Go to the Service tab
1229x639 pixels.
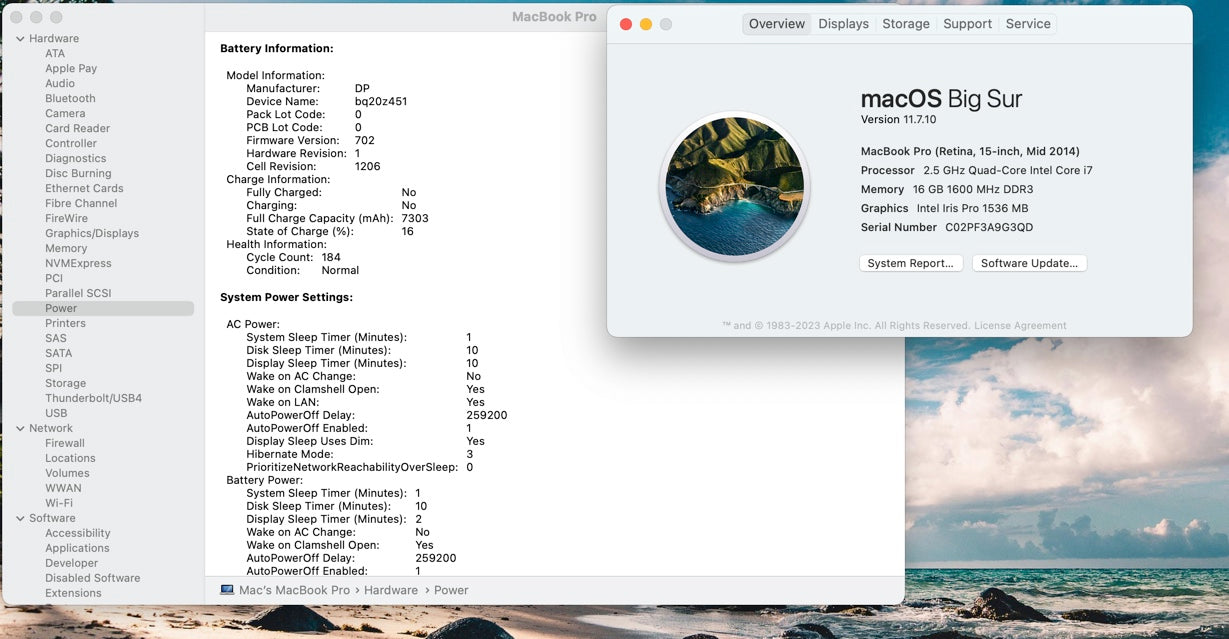1028,24
